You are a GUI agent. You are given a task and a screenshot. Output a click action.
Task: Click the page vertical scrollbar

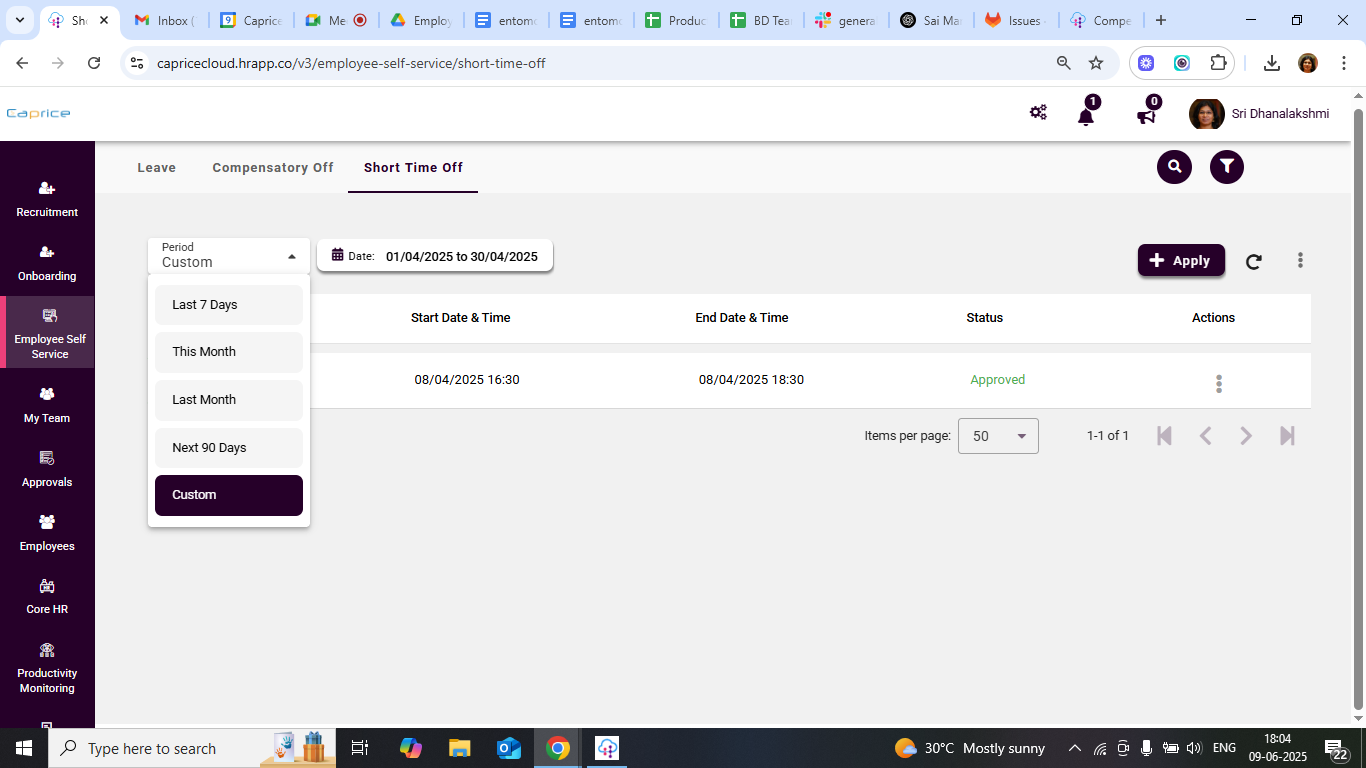[1357, 400]
